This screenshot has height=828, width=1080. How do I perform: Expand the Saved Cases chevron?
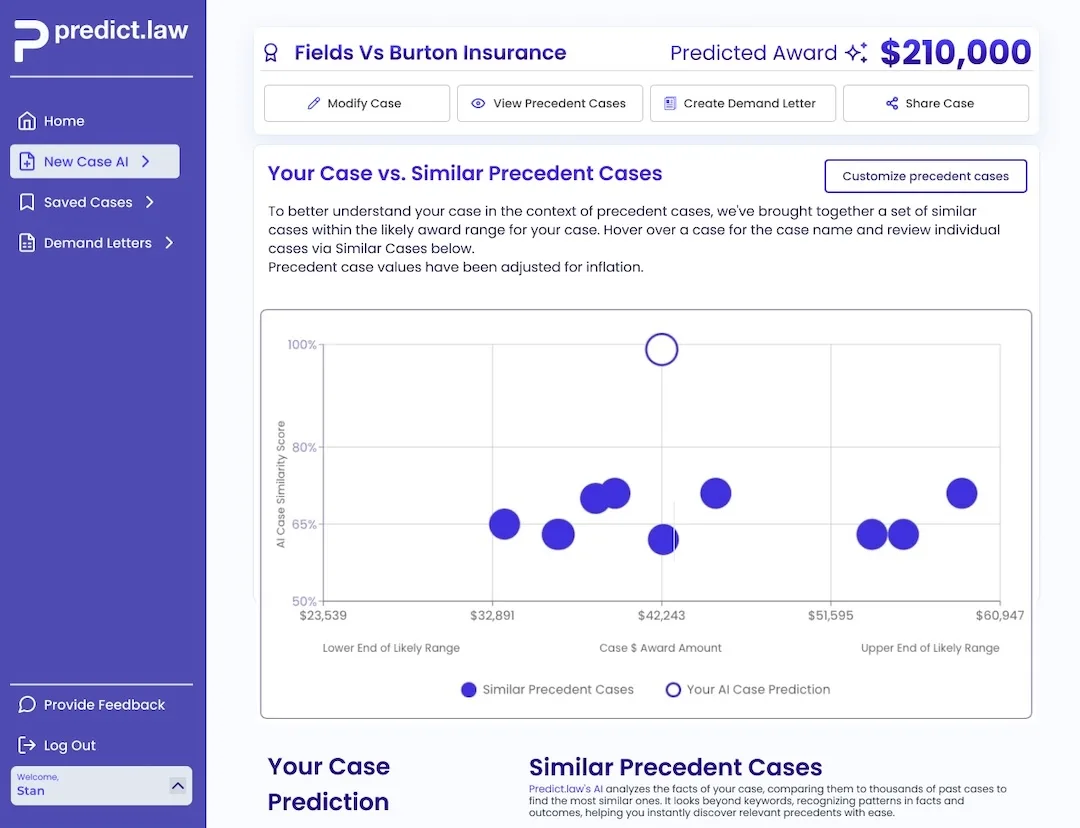pyautogui.click(x=150, y=202)
